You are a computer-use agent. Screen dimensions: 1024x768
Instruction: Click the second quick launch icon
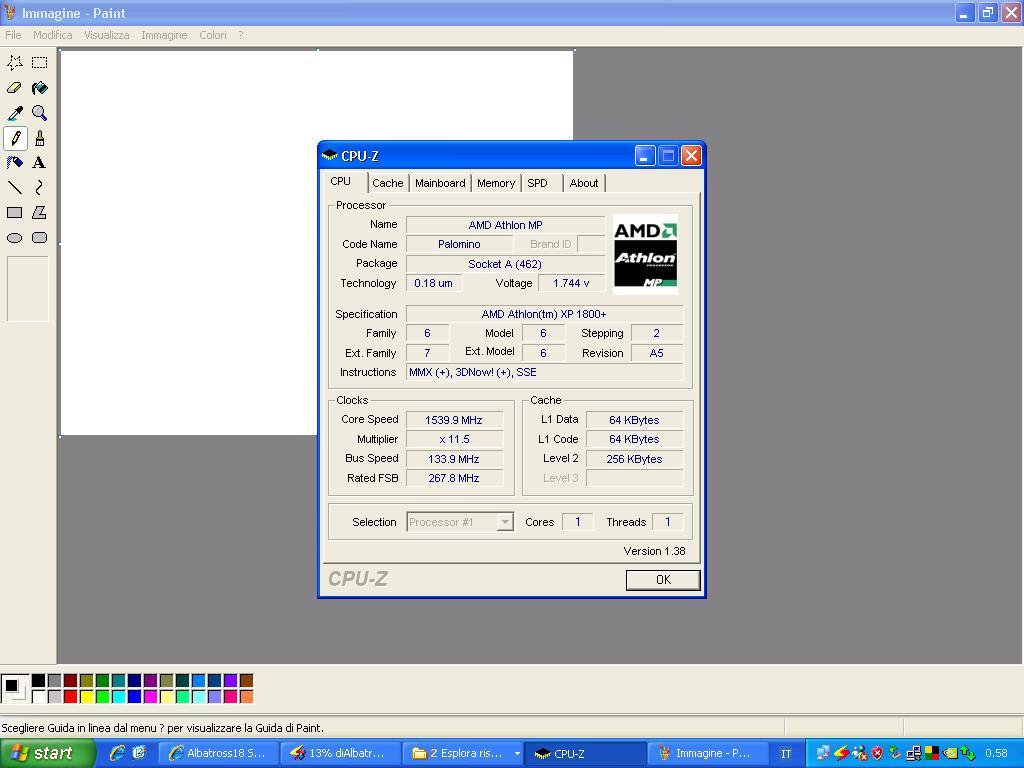tap(139, 753)
